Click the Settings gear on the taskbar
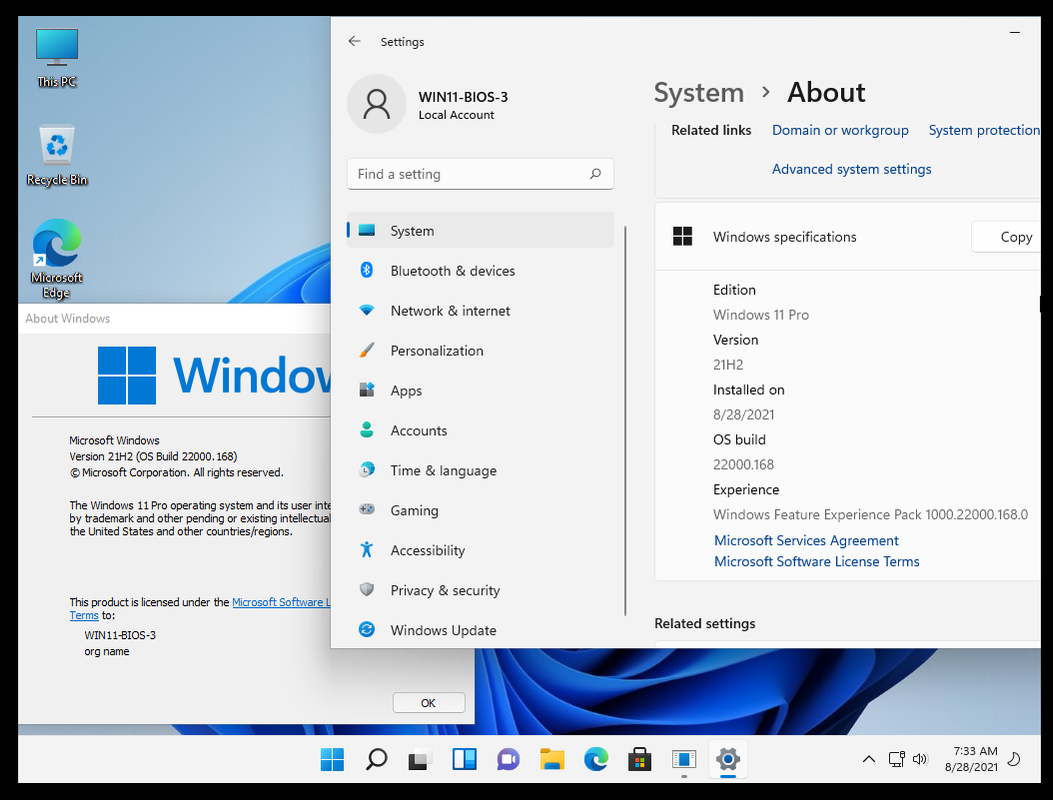The image size is (1053, 800). coord(727,760)
